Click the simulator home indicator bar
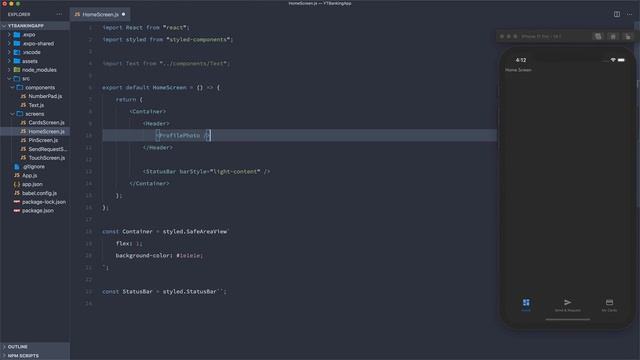This screenshot has width=640, height=360. click(568, 319)
